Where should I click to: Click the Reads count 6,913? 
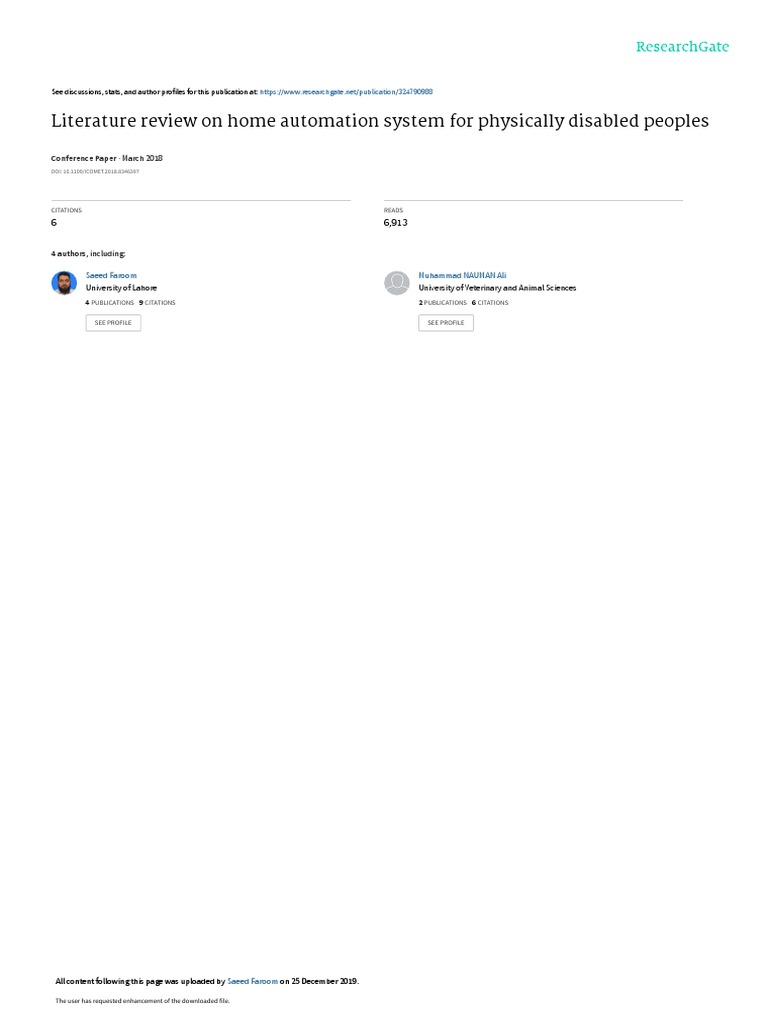point(396,223)
